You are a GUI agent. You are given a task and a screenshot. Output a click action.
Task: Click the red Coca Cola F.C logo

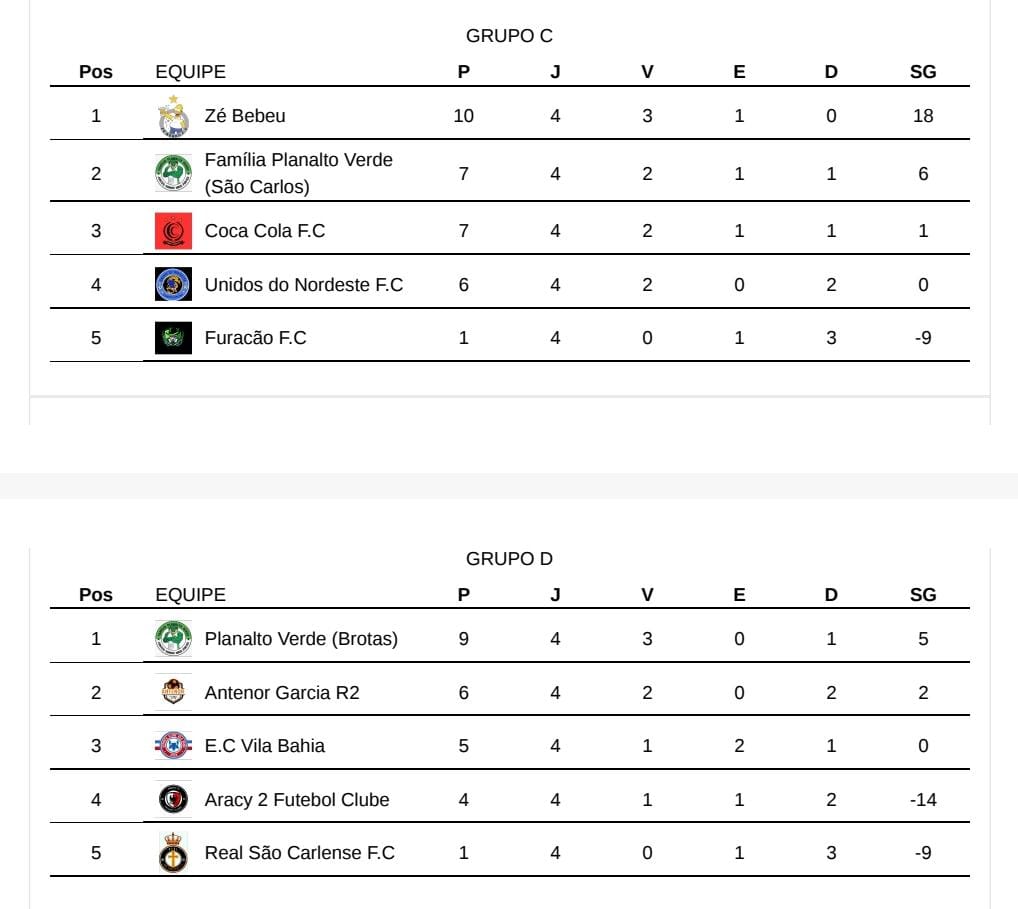[173, 231]
